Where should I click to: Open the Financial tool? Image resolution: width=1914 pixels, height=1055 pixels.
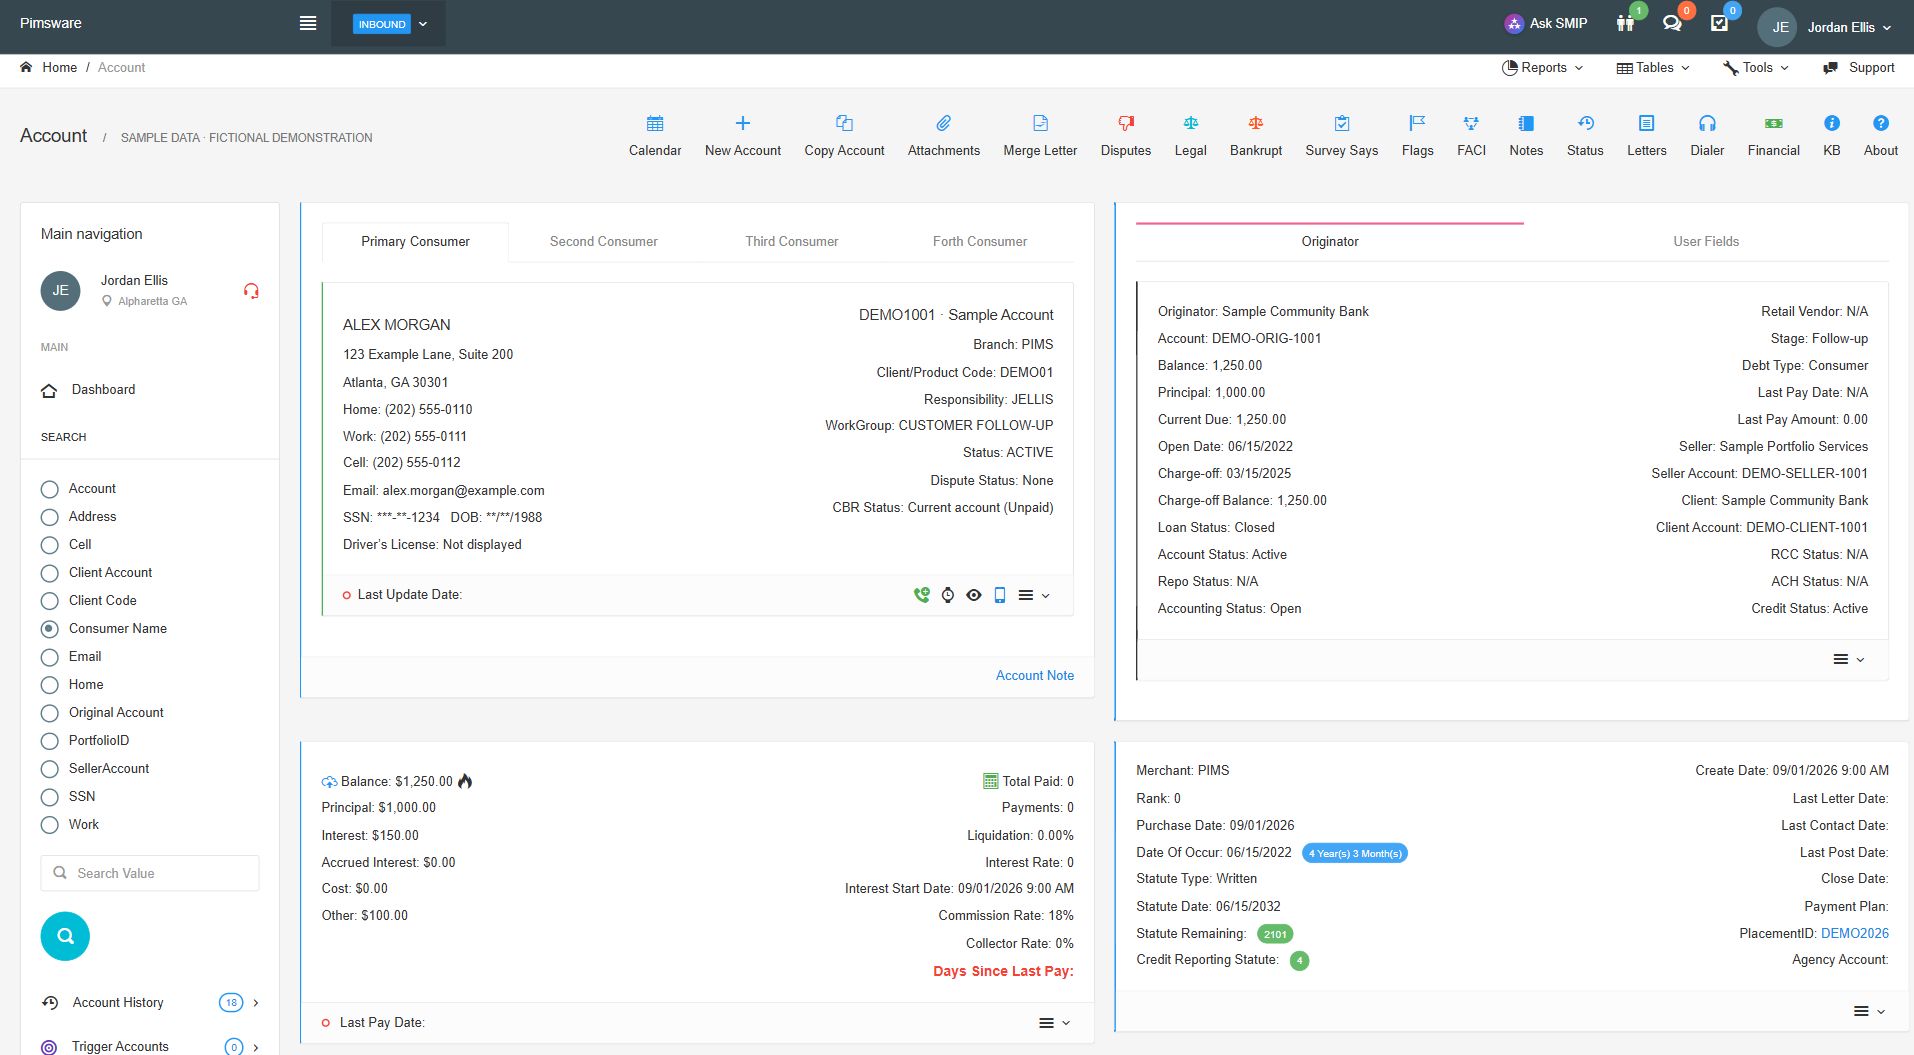1773,136
